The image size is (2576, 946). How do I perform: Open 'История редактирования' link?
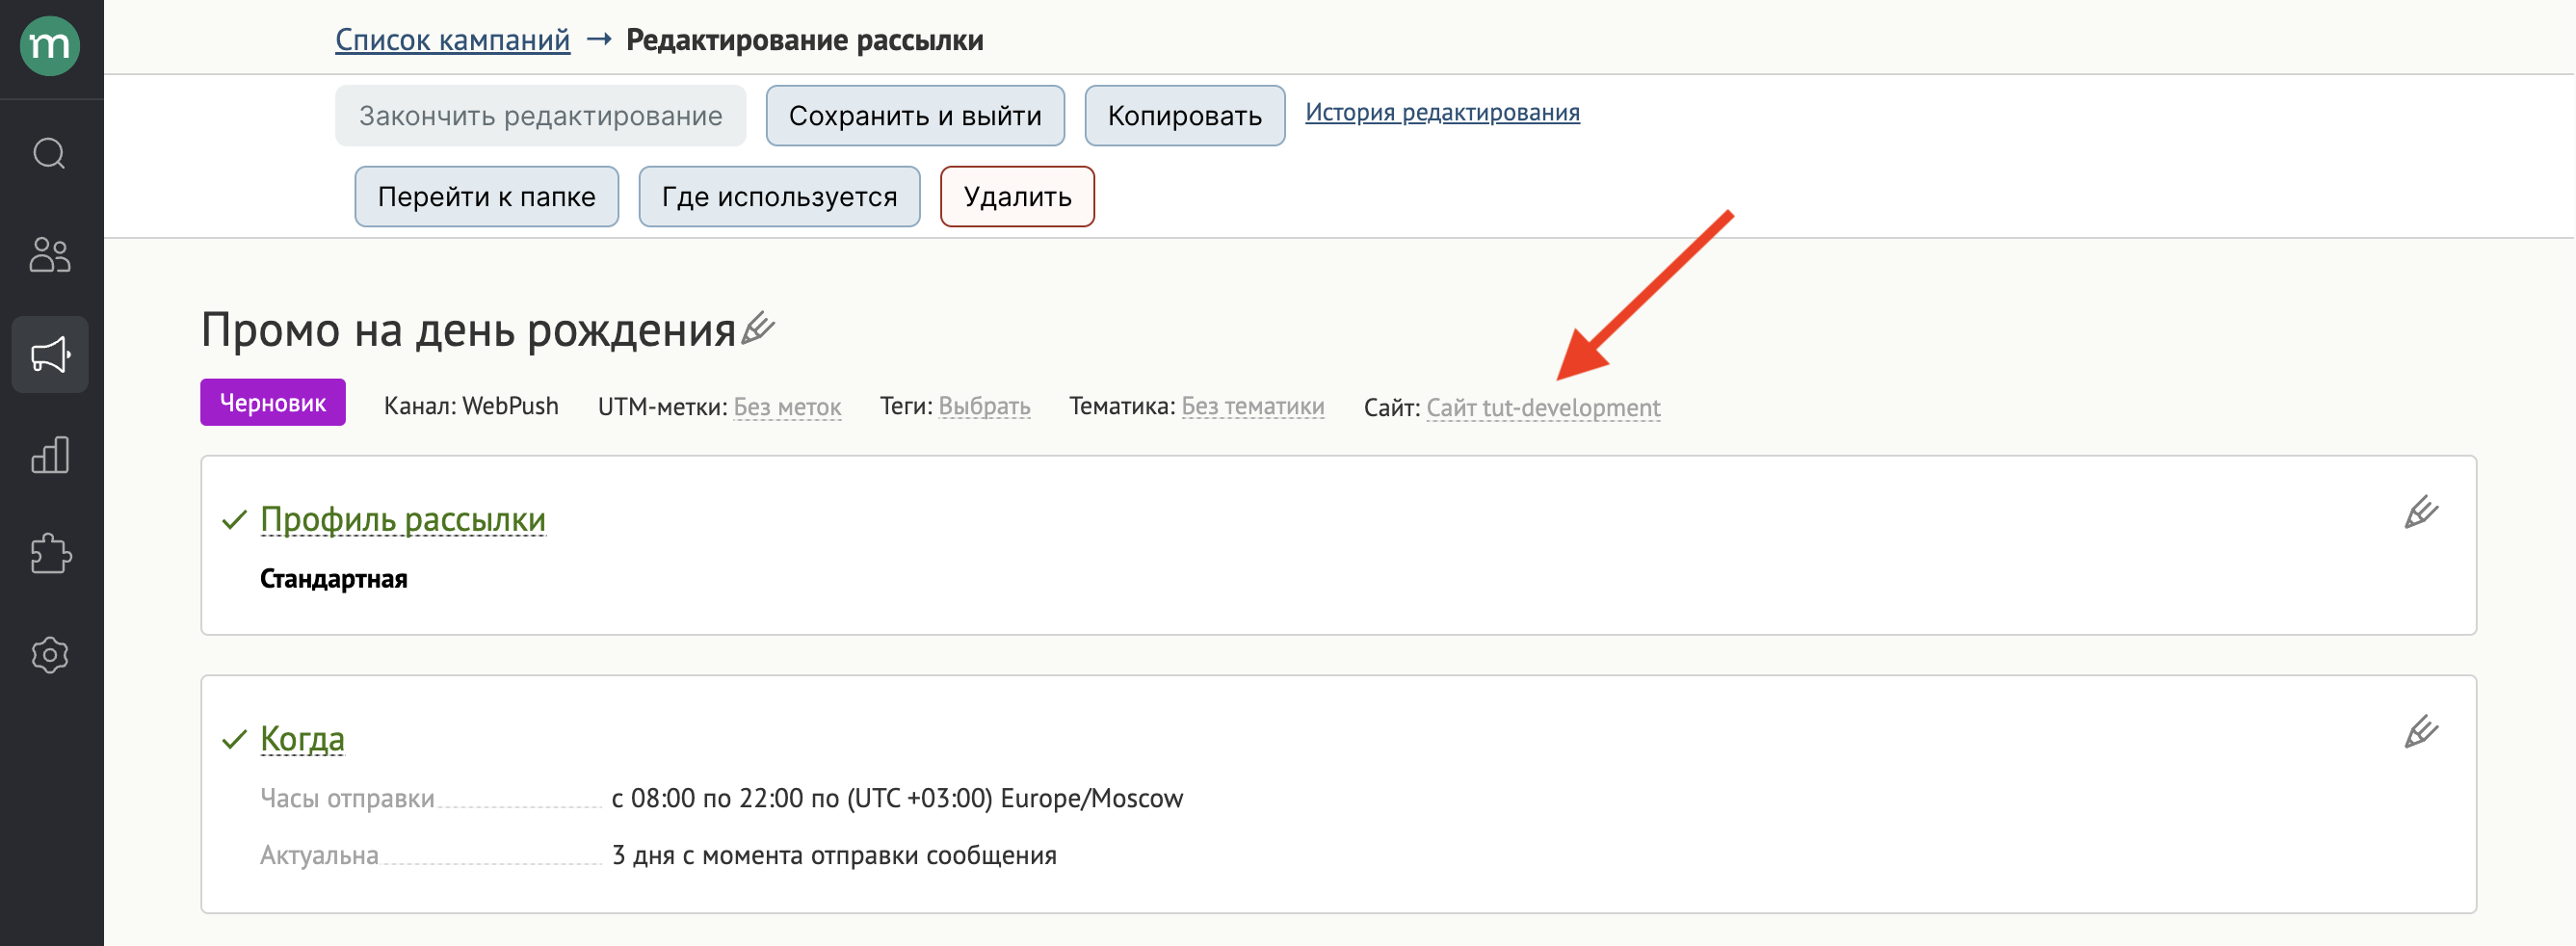1442,112
